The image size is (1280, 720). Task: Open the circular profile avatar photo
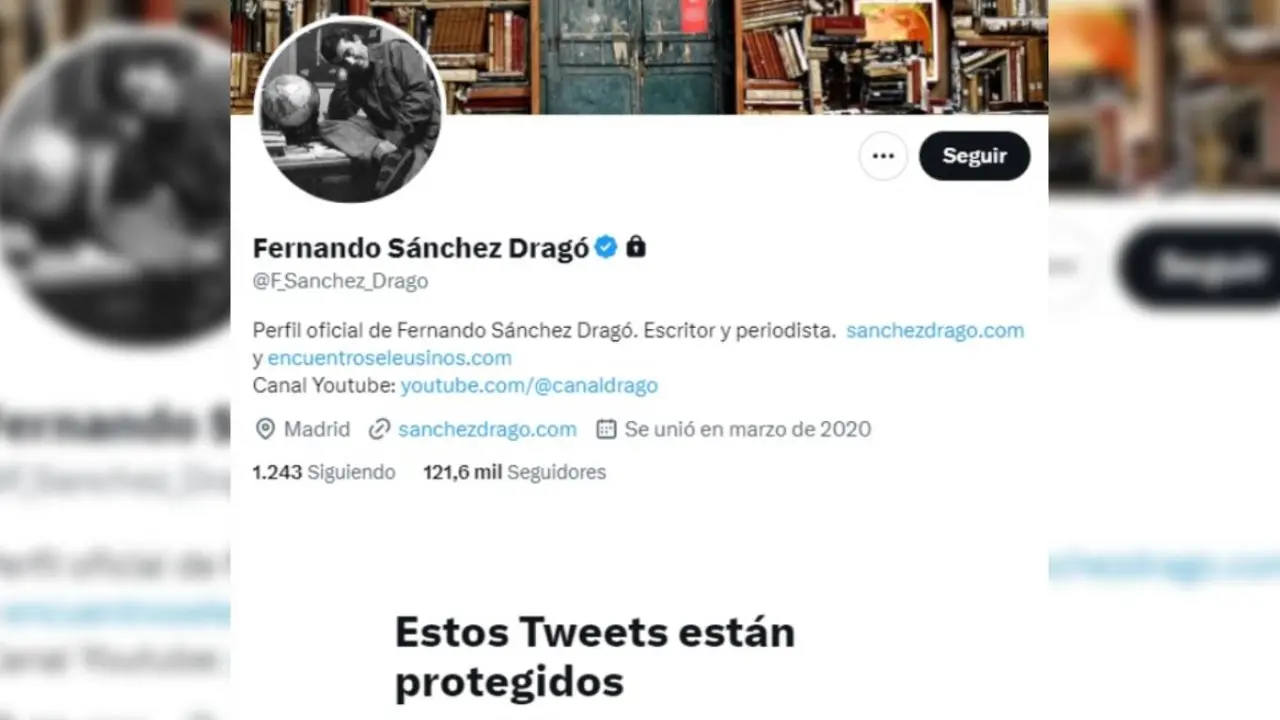pyautogui.click(x=349, y=109)
